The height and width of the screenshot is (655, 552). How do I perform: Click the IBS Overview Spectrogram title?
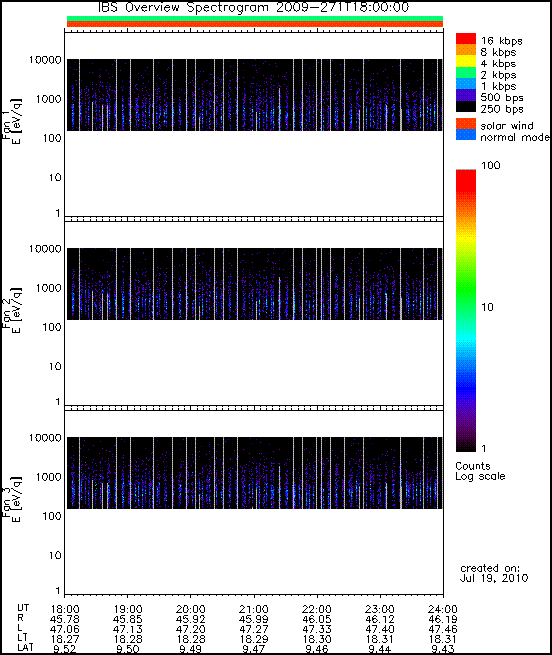[254, 7]
